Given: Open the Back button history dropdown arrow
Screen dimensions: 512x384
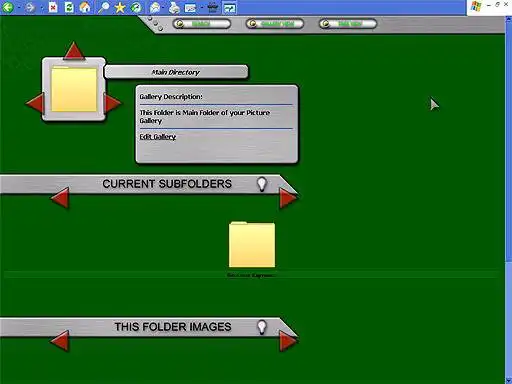Looking at the screenshot, I should pos(19,7).
